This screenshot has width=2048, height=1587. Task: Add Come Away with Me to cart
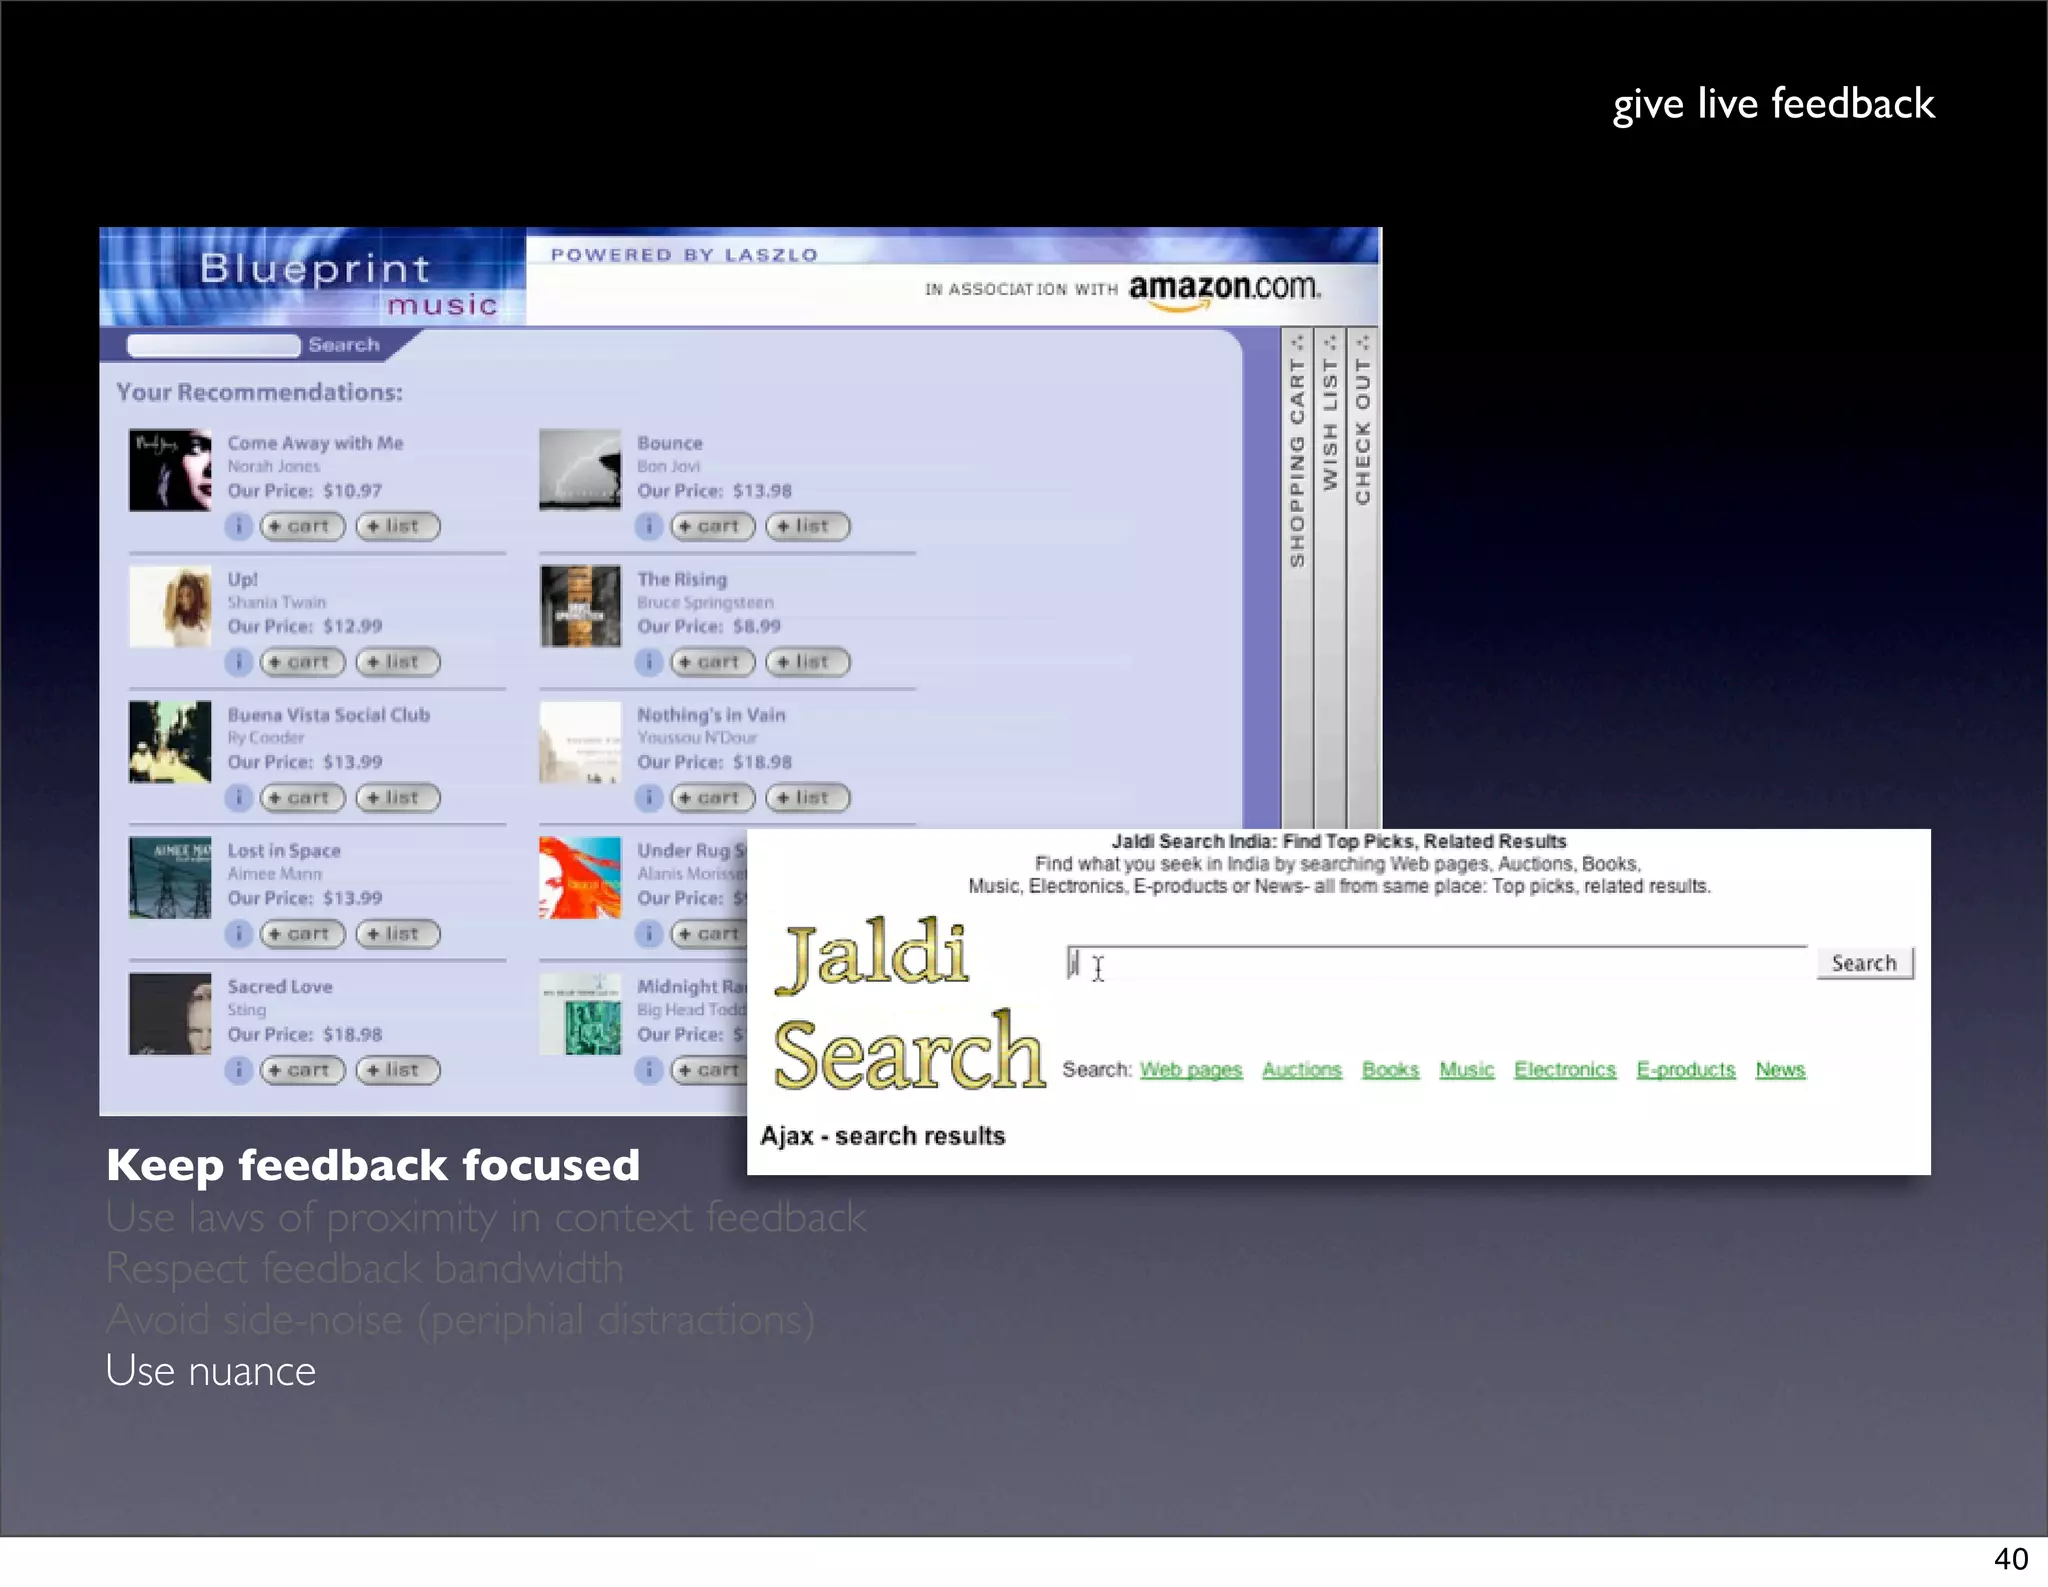pyautogui.click(x=302, y=526)
